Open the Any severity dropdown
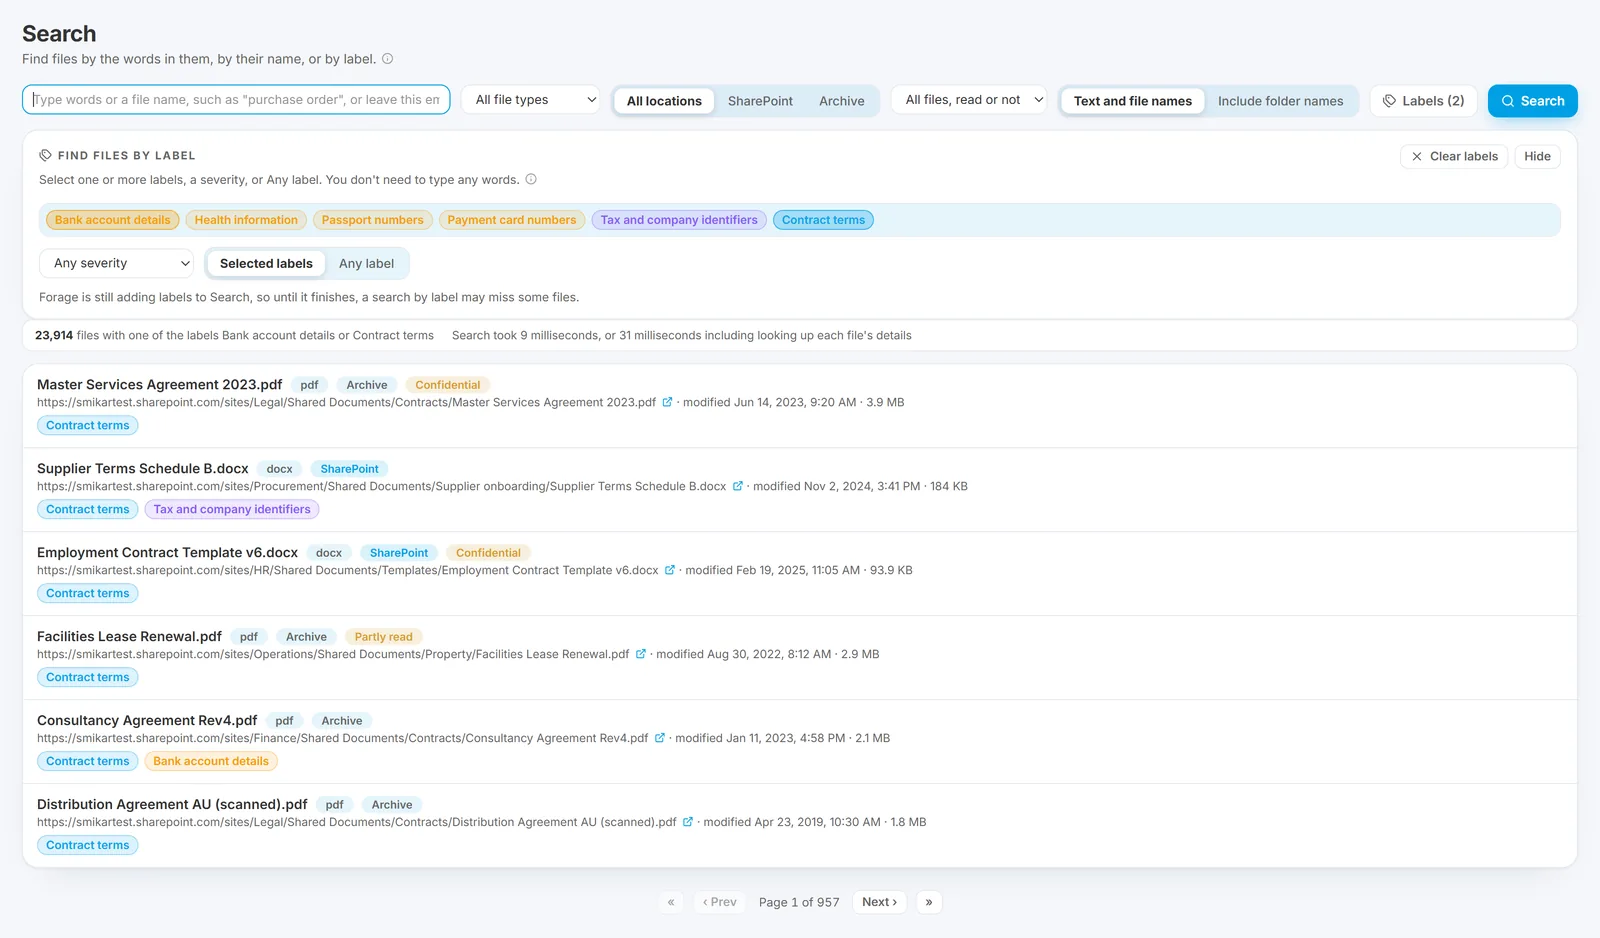This screenshot has height=938, width=1600. tap(116, 264)
